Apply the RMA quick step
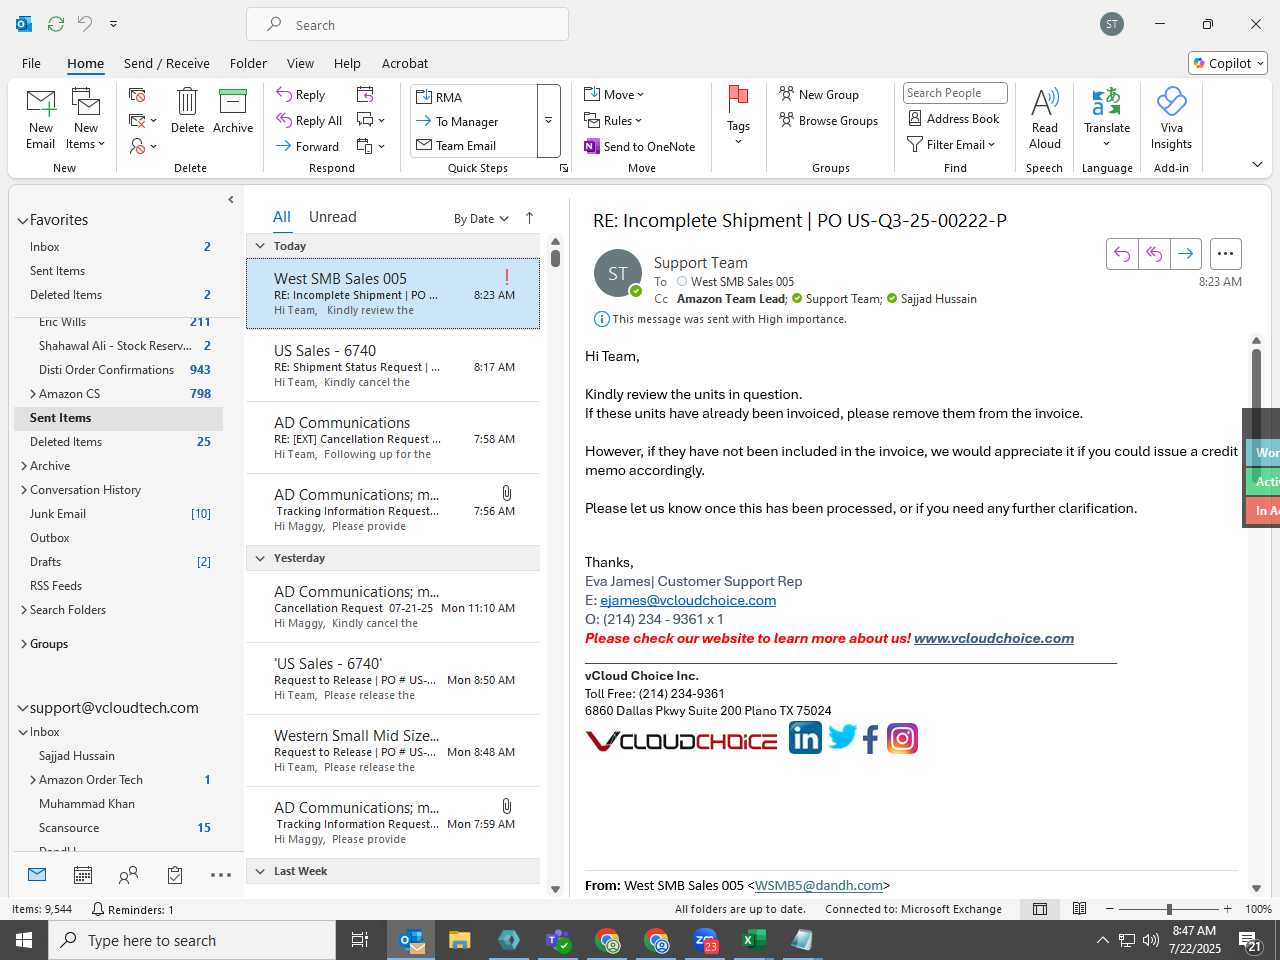 click(x=474, y=97)
